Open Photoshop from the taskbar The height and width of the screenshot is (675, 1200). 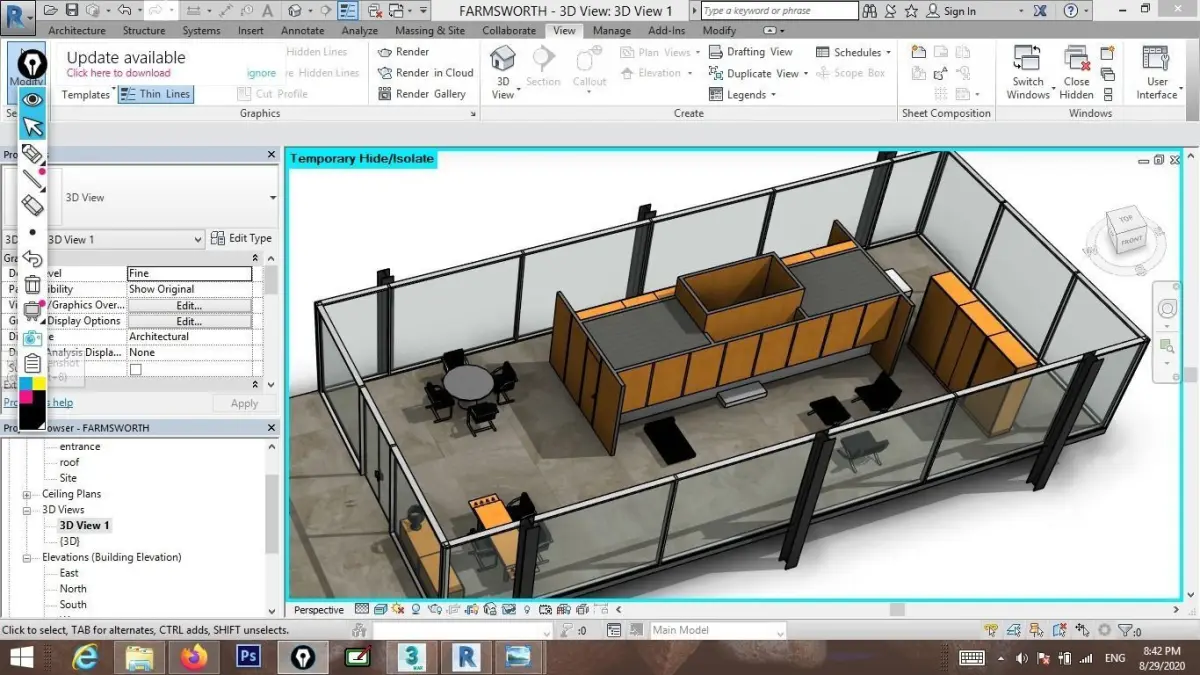click(247, 657)
